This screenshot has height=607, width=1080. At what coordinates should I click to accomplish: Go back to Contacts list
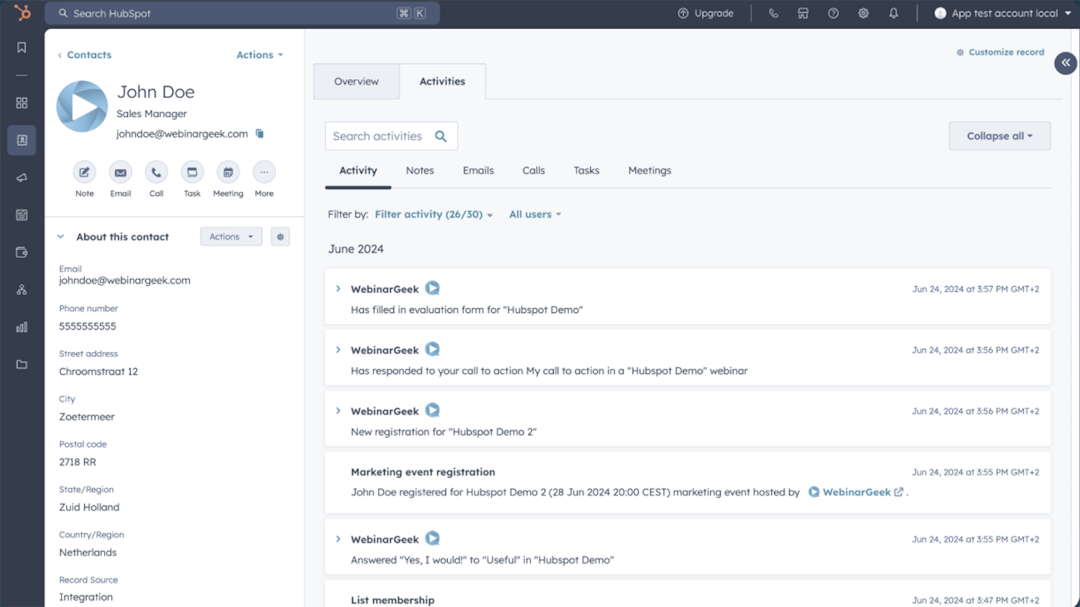(84, 55)
